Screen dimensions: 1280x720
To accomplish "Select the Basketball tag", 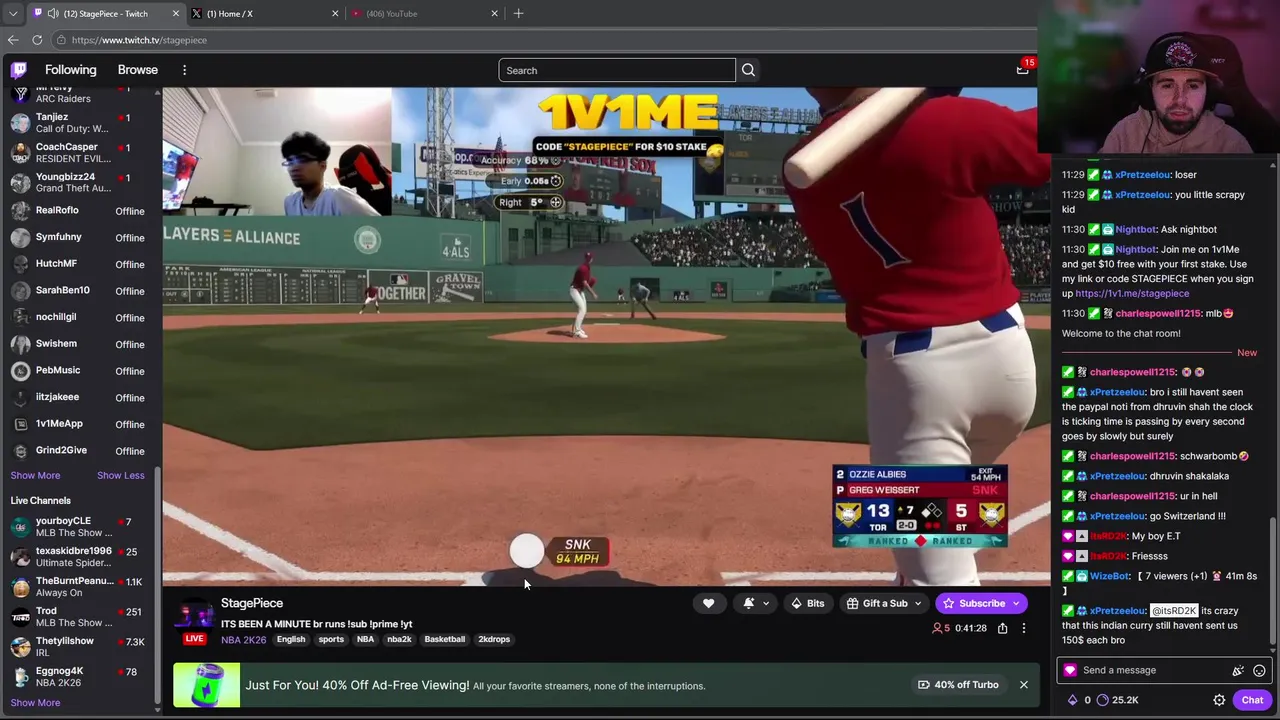I will pos(445,639).
